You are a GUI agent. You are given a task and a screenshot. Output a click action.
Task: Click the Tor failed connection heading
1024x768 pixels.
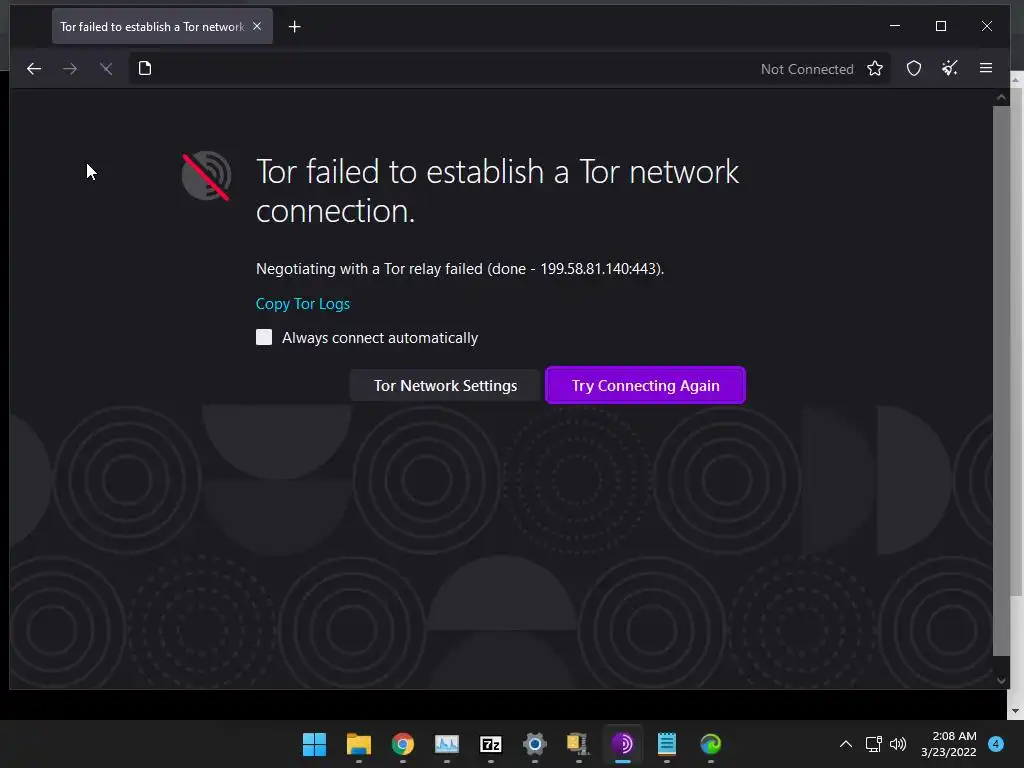click(x=497, y=191)
